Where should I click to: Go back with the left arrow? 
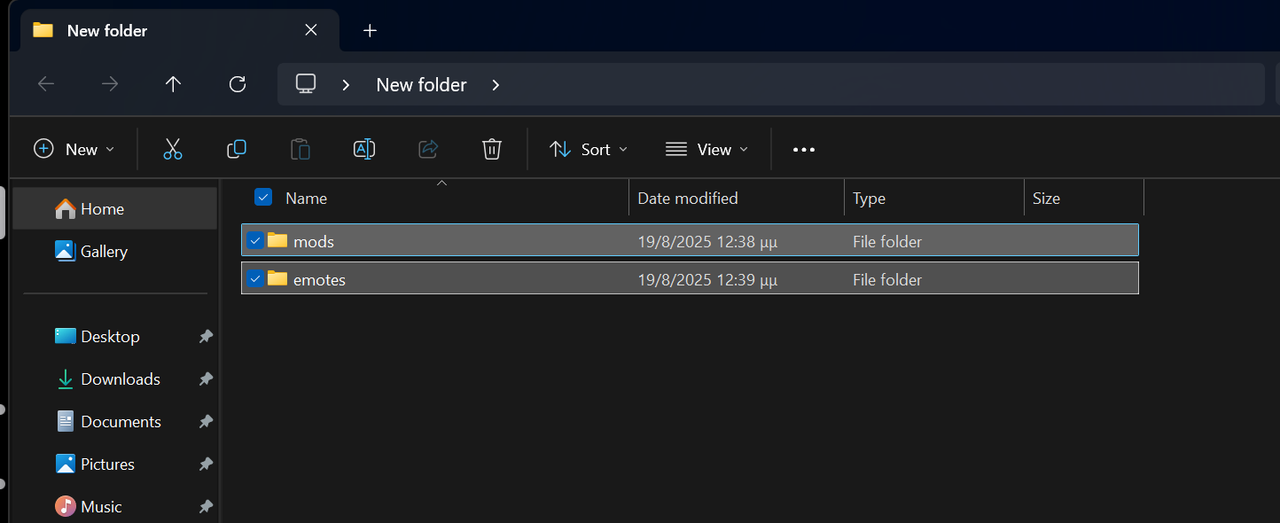click(46, 85)
